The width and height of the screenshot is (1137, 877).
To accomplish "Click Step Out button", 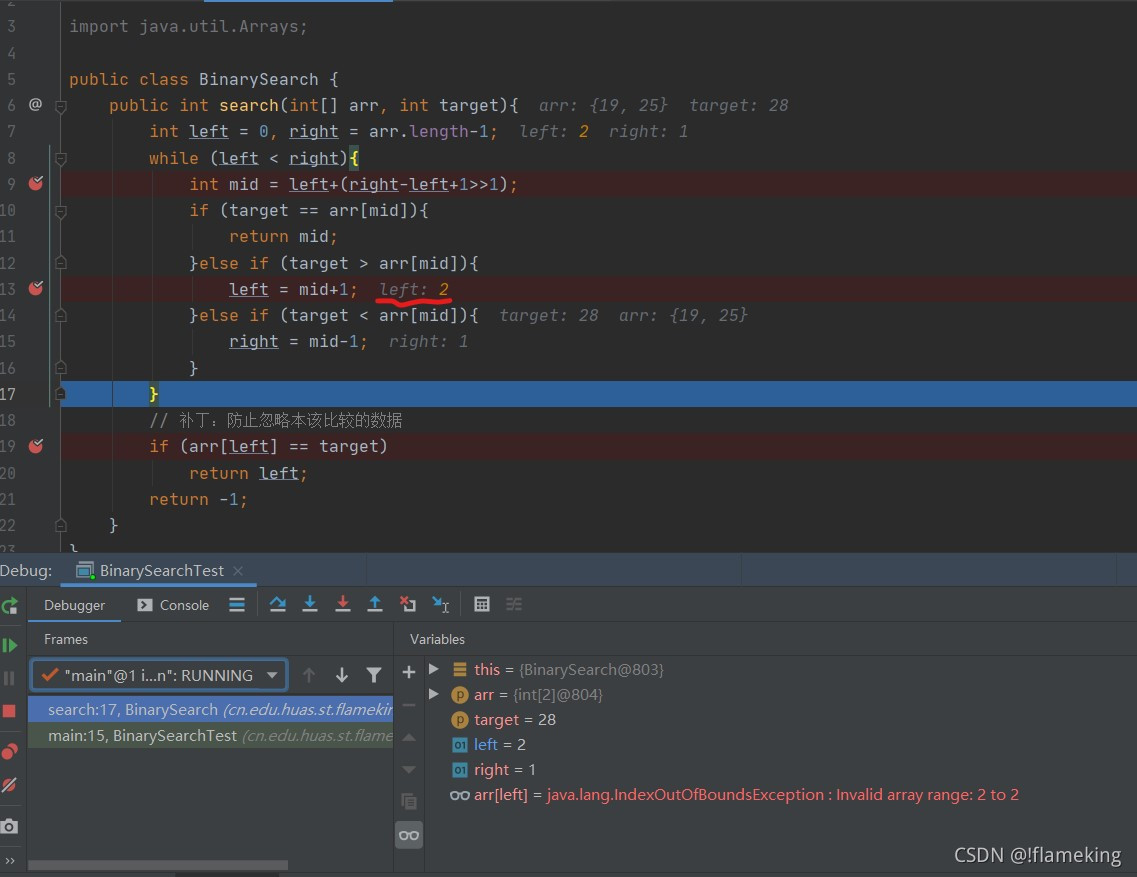I will [375, 604].
